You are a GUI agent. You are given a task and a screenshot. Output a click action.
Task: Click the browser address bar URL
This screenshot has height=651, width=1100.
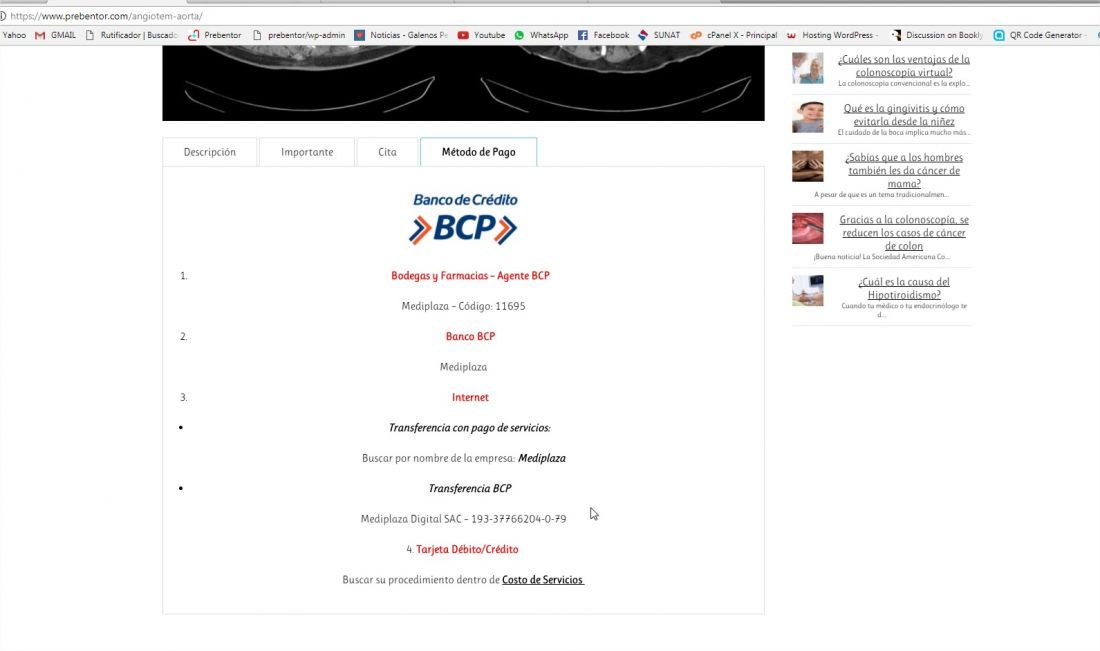(x=107, y=15)
